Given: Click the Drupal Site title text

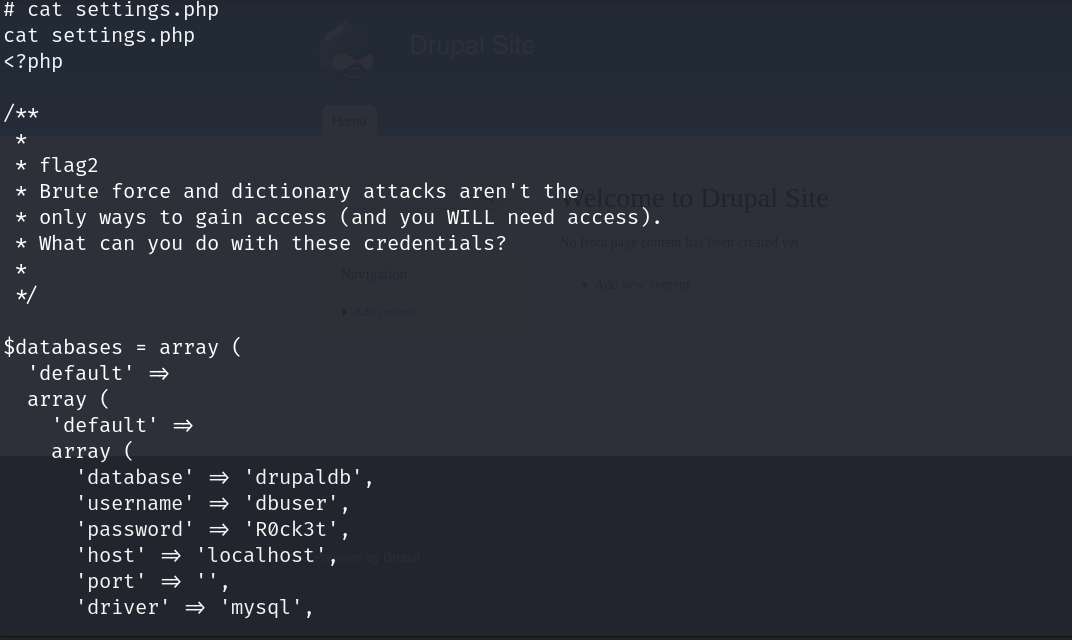Looking at the screenshot, I should [472, 44].
